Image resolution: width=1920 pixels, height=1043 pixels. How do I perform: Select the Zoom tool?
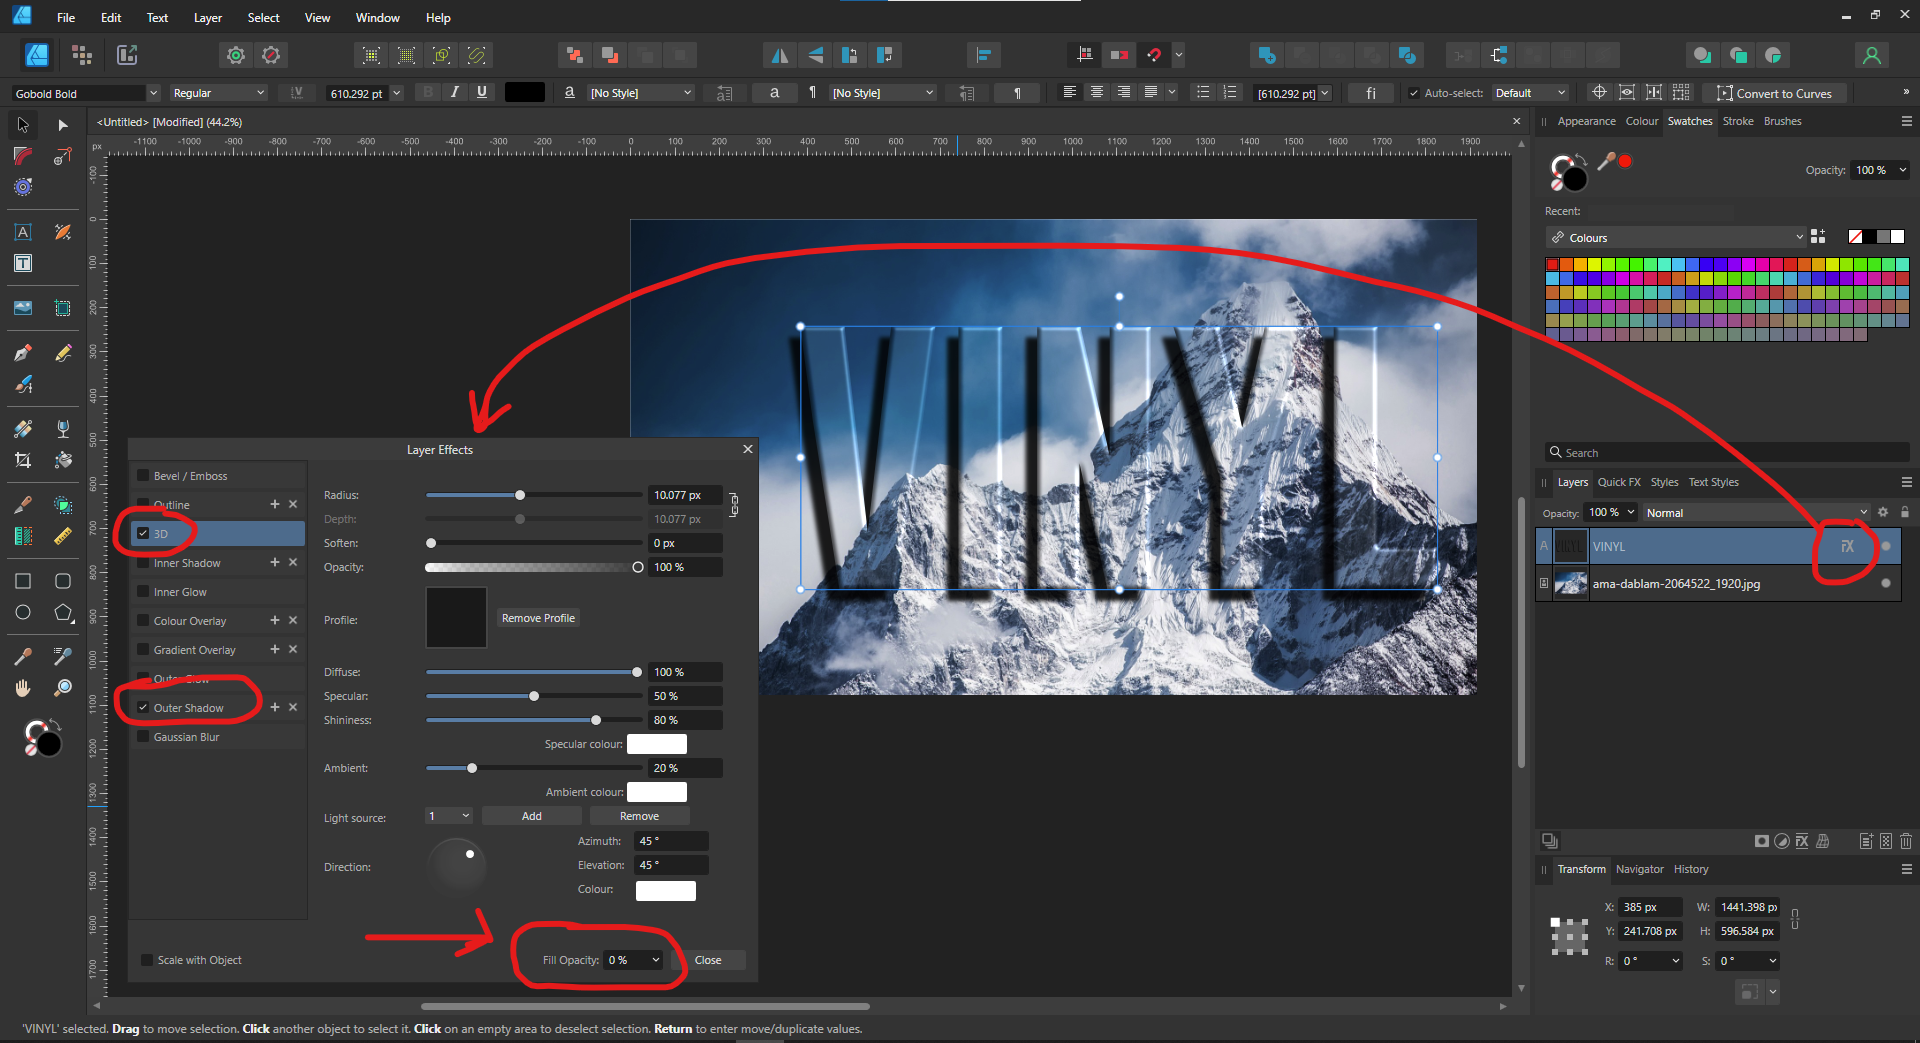pos(62,688)
